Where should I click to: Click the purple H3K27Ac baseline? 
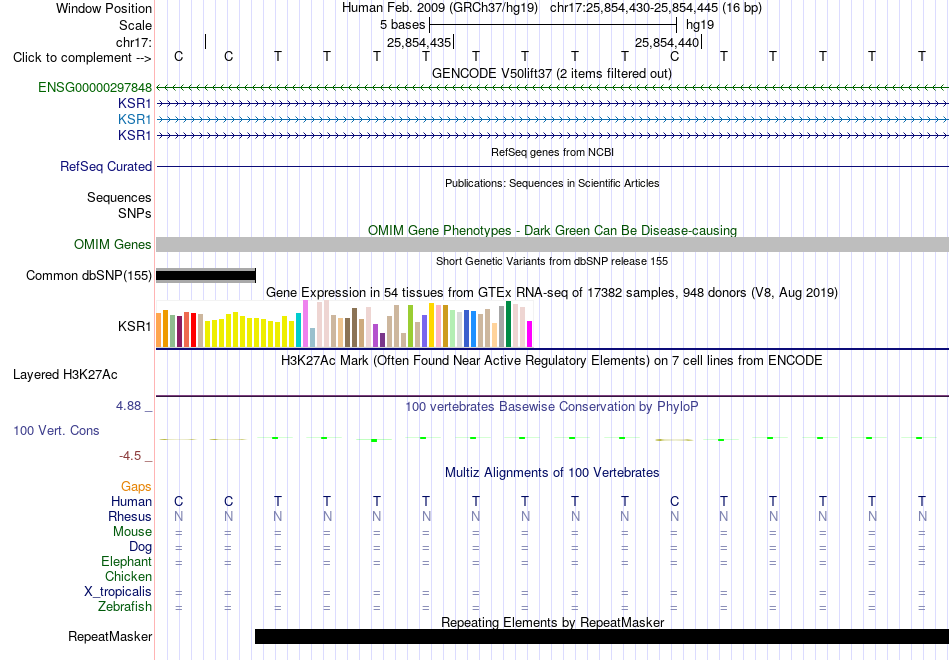coord(553,396)
